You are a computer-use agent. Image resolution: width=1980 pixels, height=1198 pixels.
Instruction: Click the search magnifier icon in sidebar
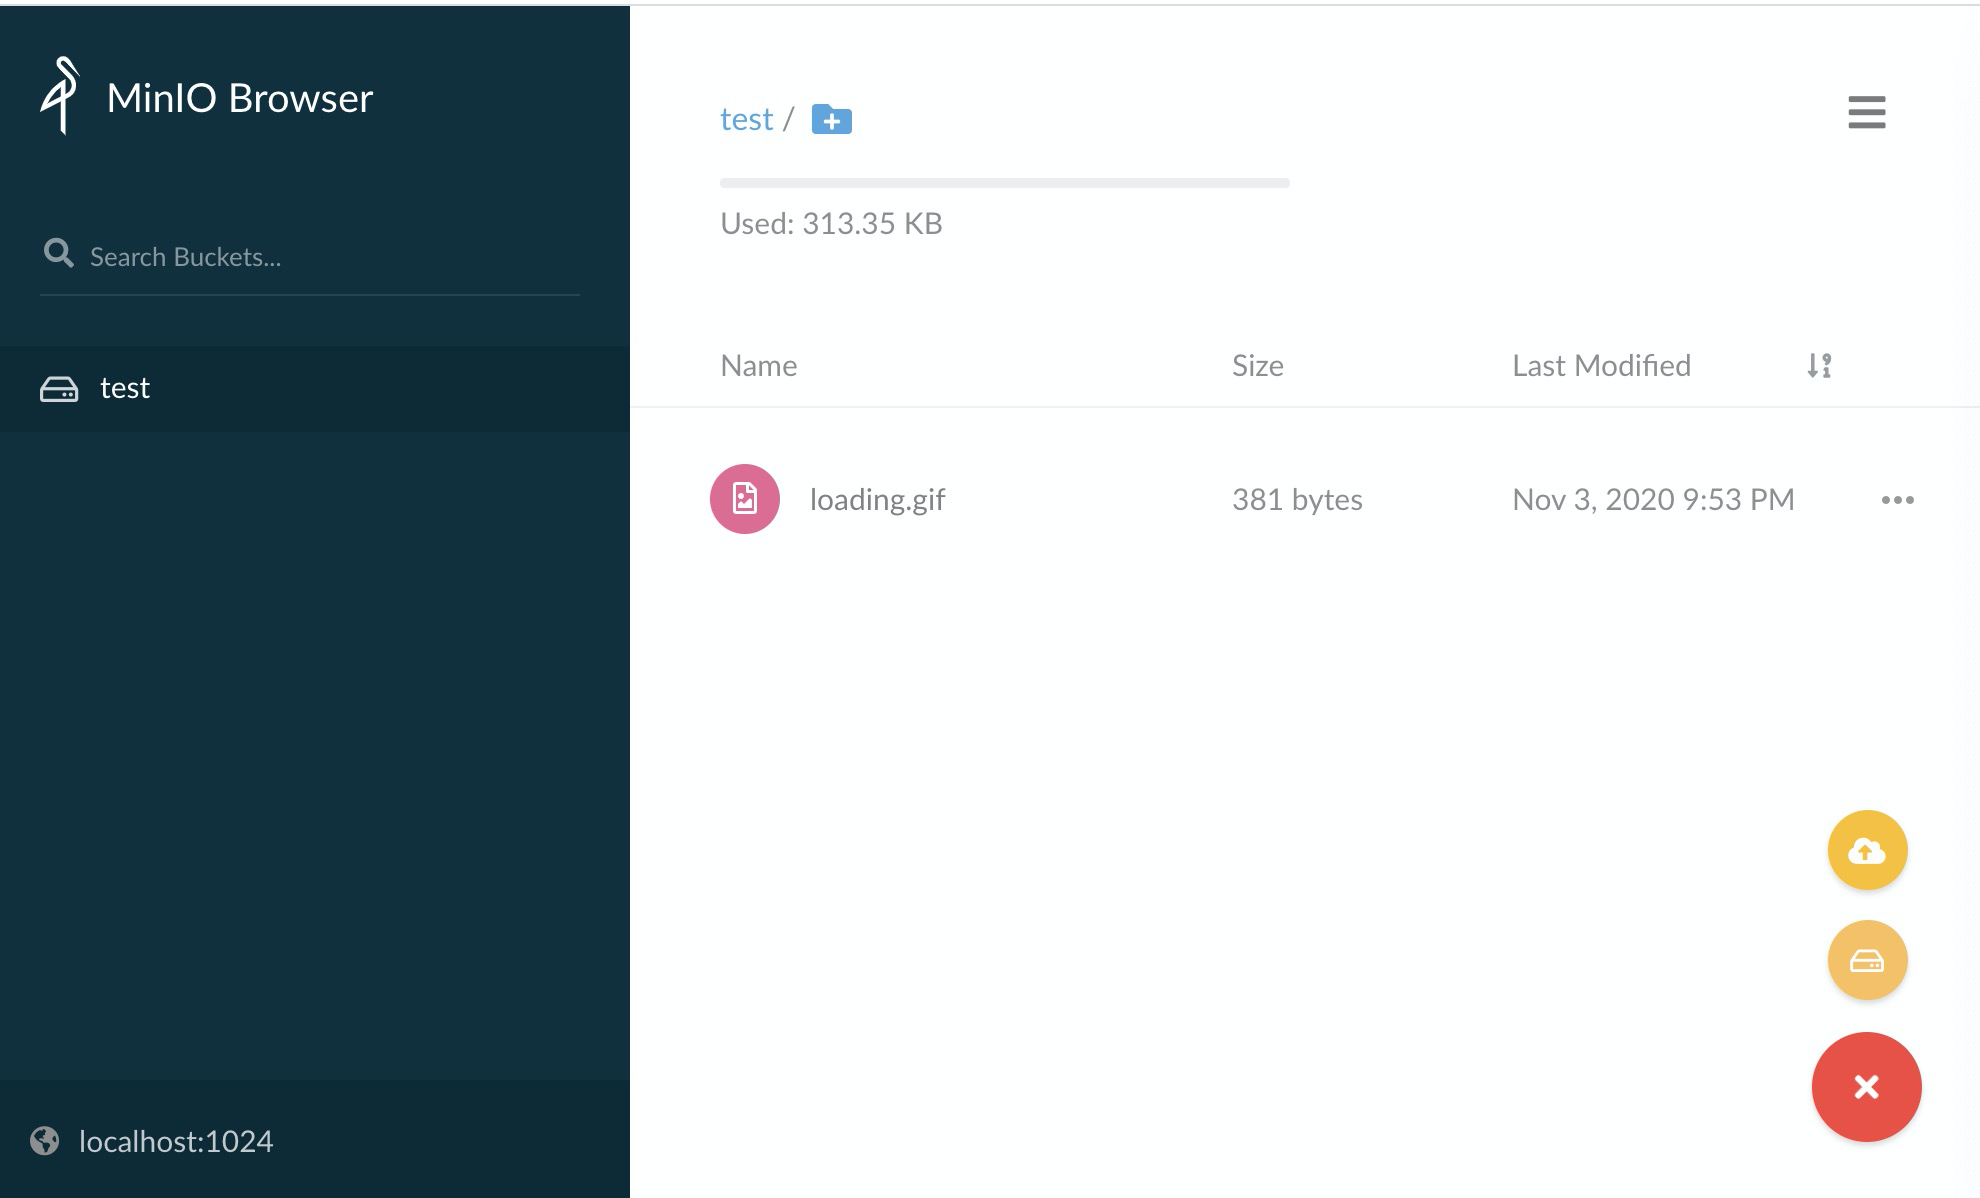tap(58, 254)
